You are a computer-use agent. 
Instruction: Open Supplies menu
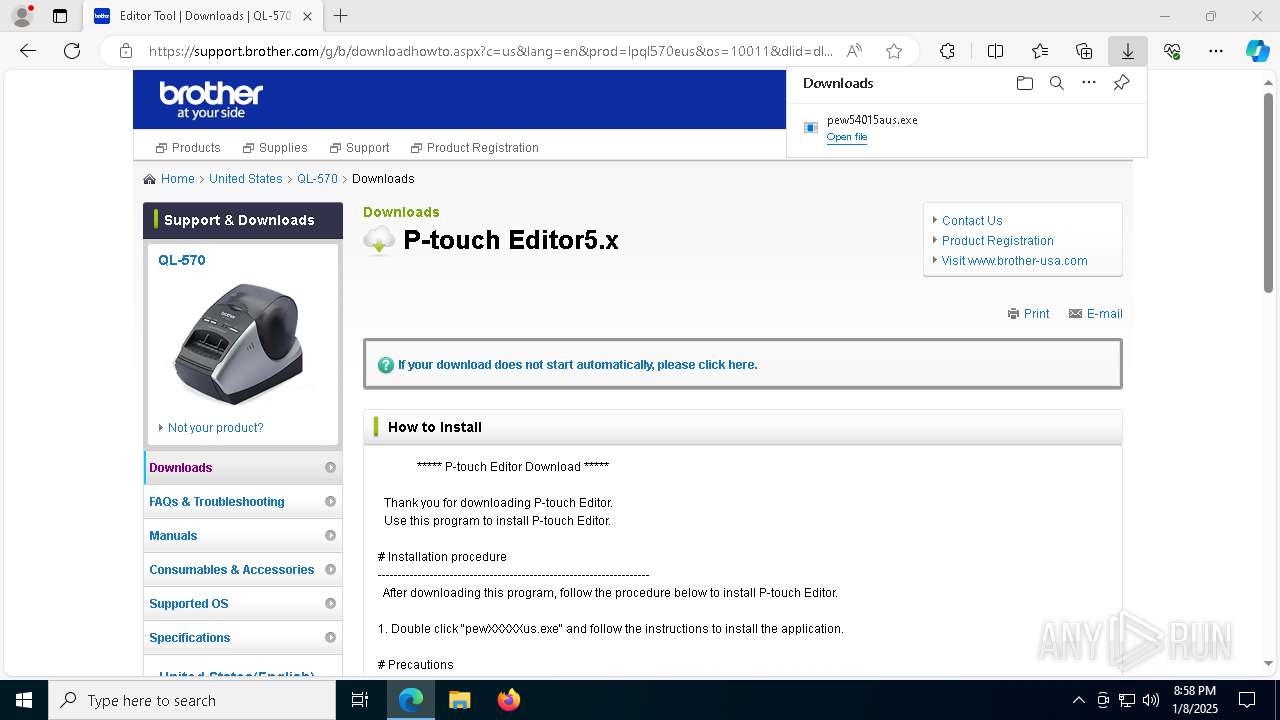pos(275,148)
